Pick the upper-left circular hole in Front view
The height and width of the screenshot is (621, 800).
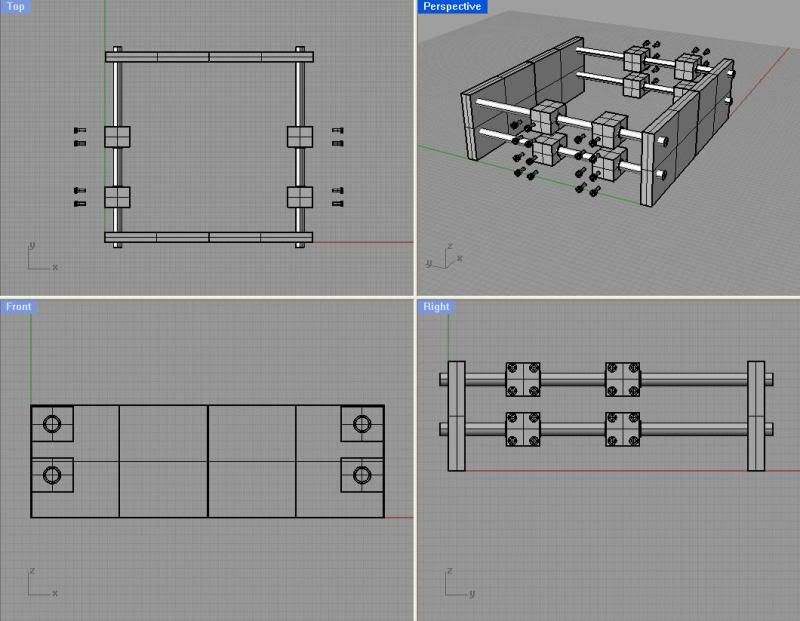(x=52, y=424)
